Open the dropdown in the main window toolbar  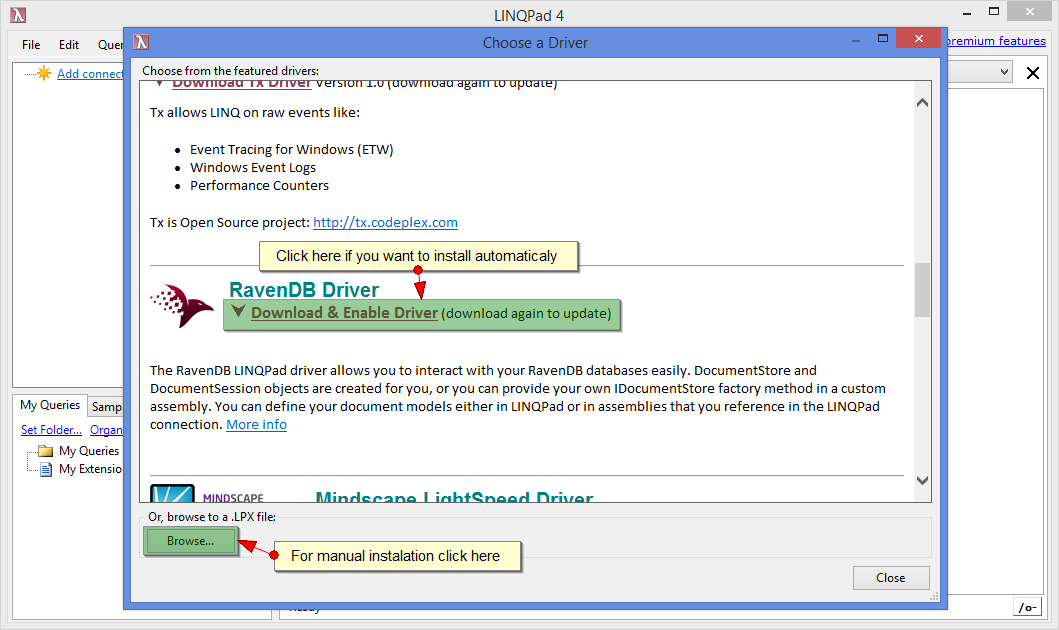point(1004,72)
